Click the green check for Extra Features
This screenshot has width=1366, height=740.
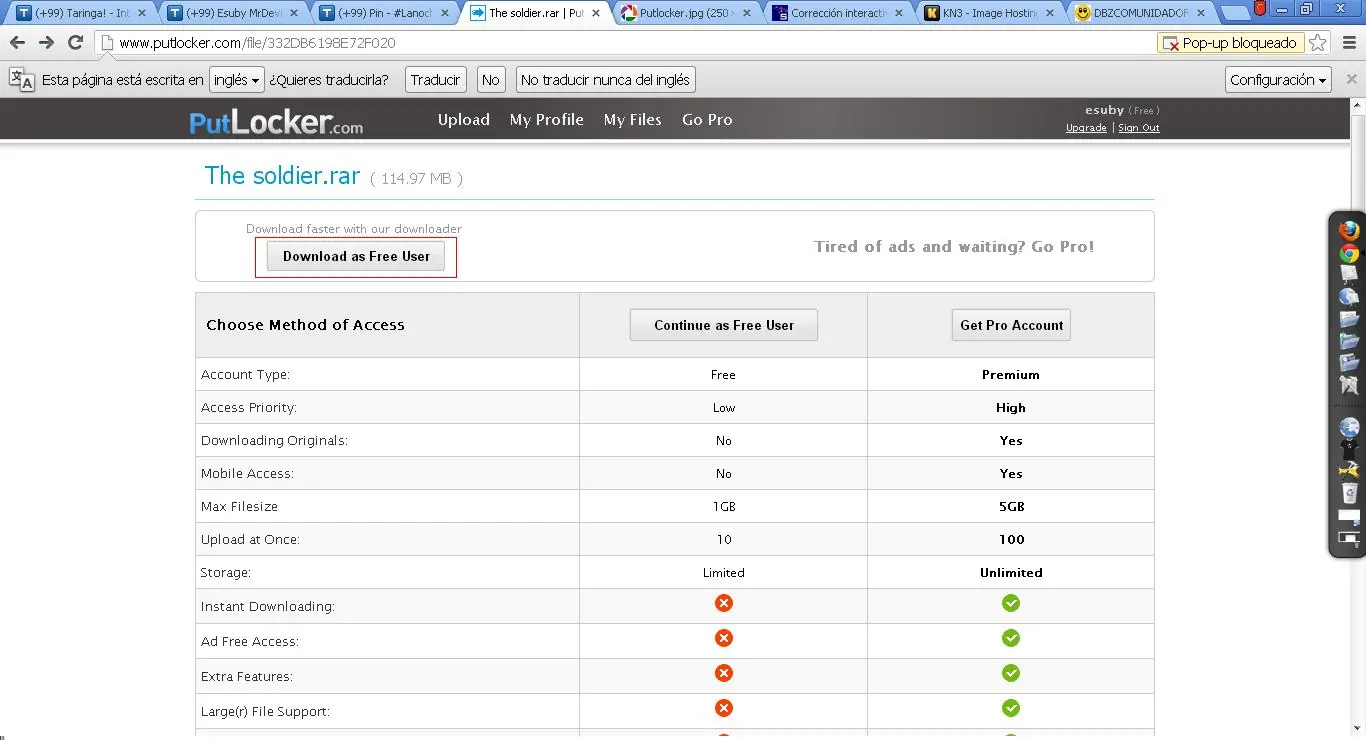[1011, 673]
